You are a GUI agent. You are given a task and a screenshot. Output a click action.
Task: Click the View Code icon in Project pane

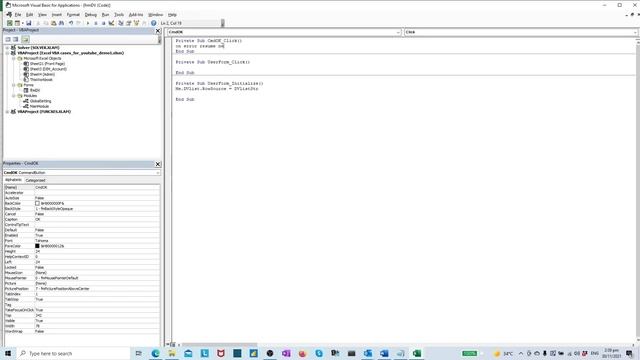pyautogui.click(x=8, y=39)
